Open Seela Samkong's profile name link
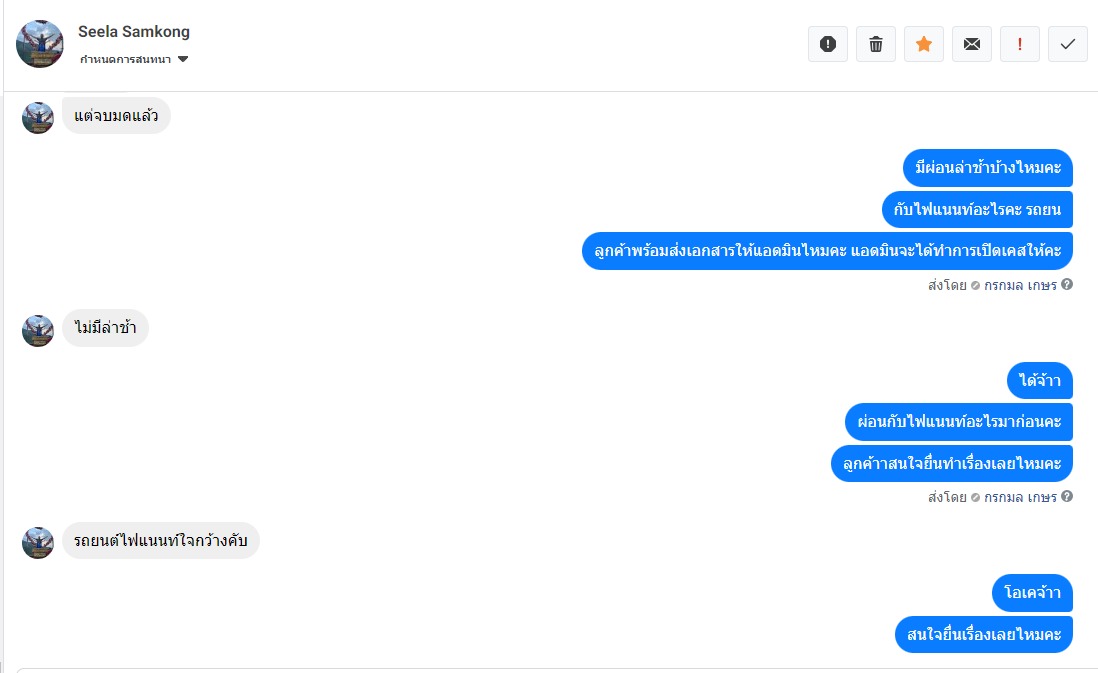Viewport: 1098px width, 673px height. point(134,31)
